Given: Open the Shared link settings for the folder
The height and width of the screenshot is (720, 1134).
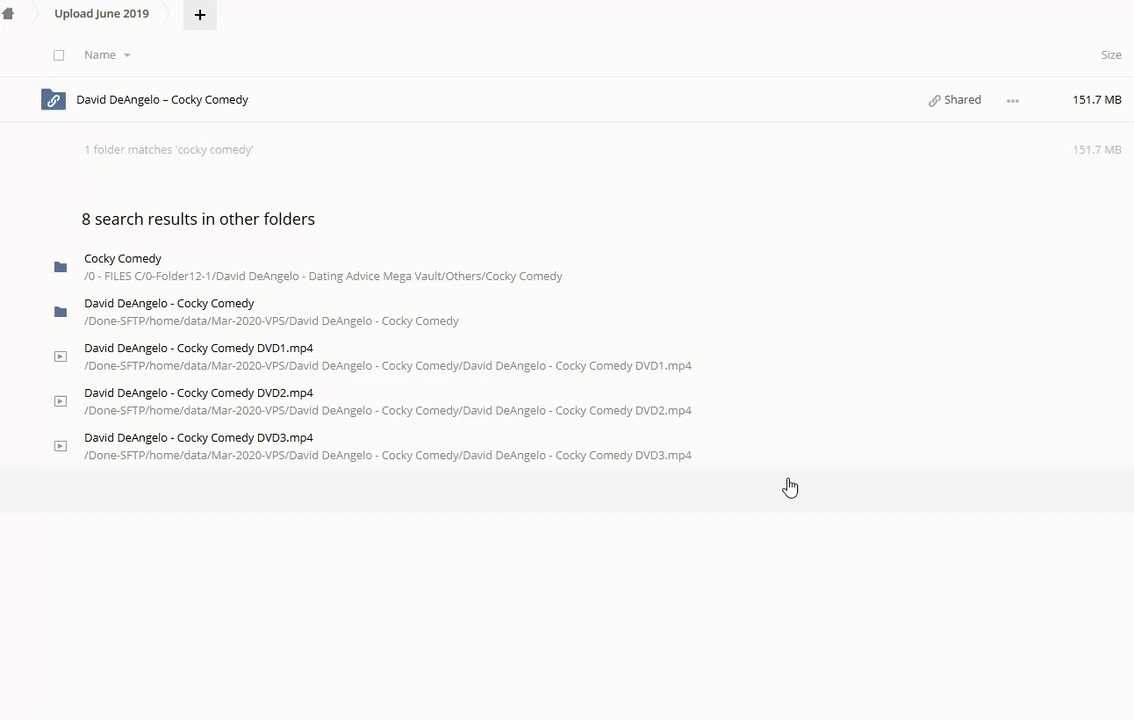Looking at the screenshot, I should tap(955, 100).
